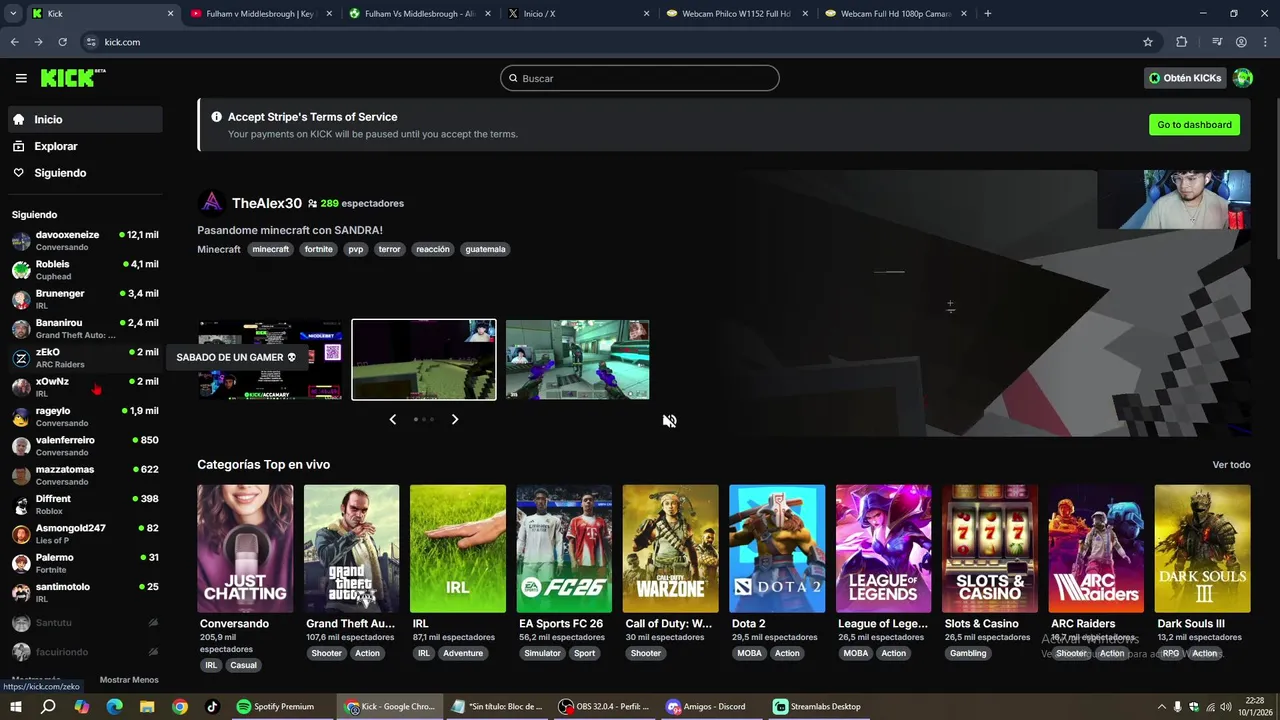Image resolution: width=1280 pixels, height=720 pixels.
Task: Click the Buscar search field
Action: 640,78
